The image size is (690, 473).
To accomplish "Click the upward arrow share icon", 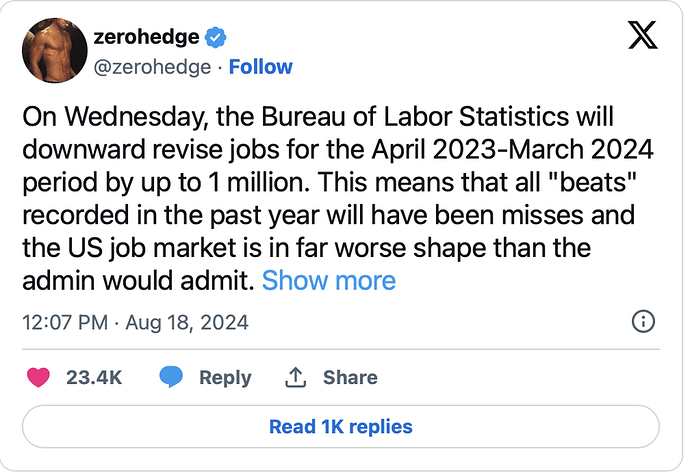I will click(x=296, y=377).
